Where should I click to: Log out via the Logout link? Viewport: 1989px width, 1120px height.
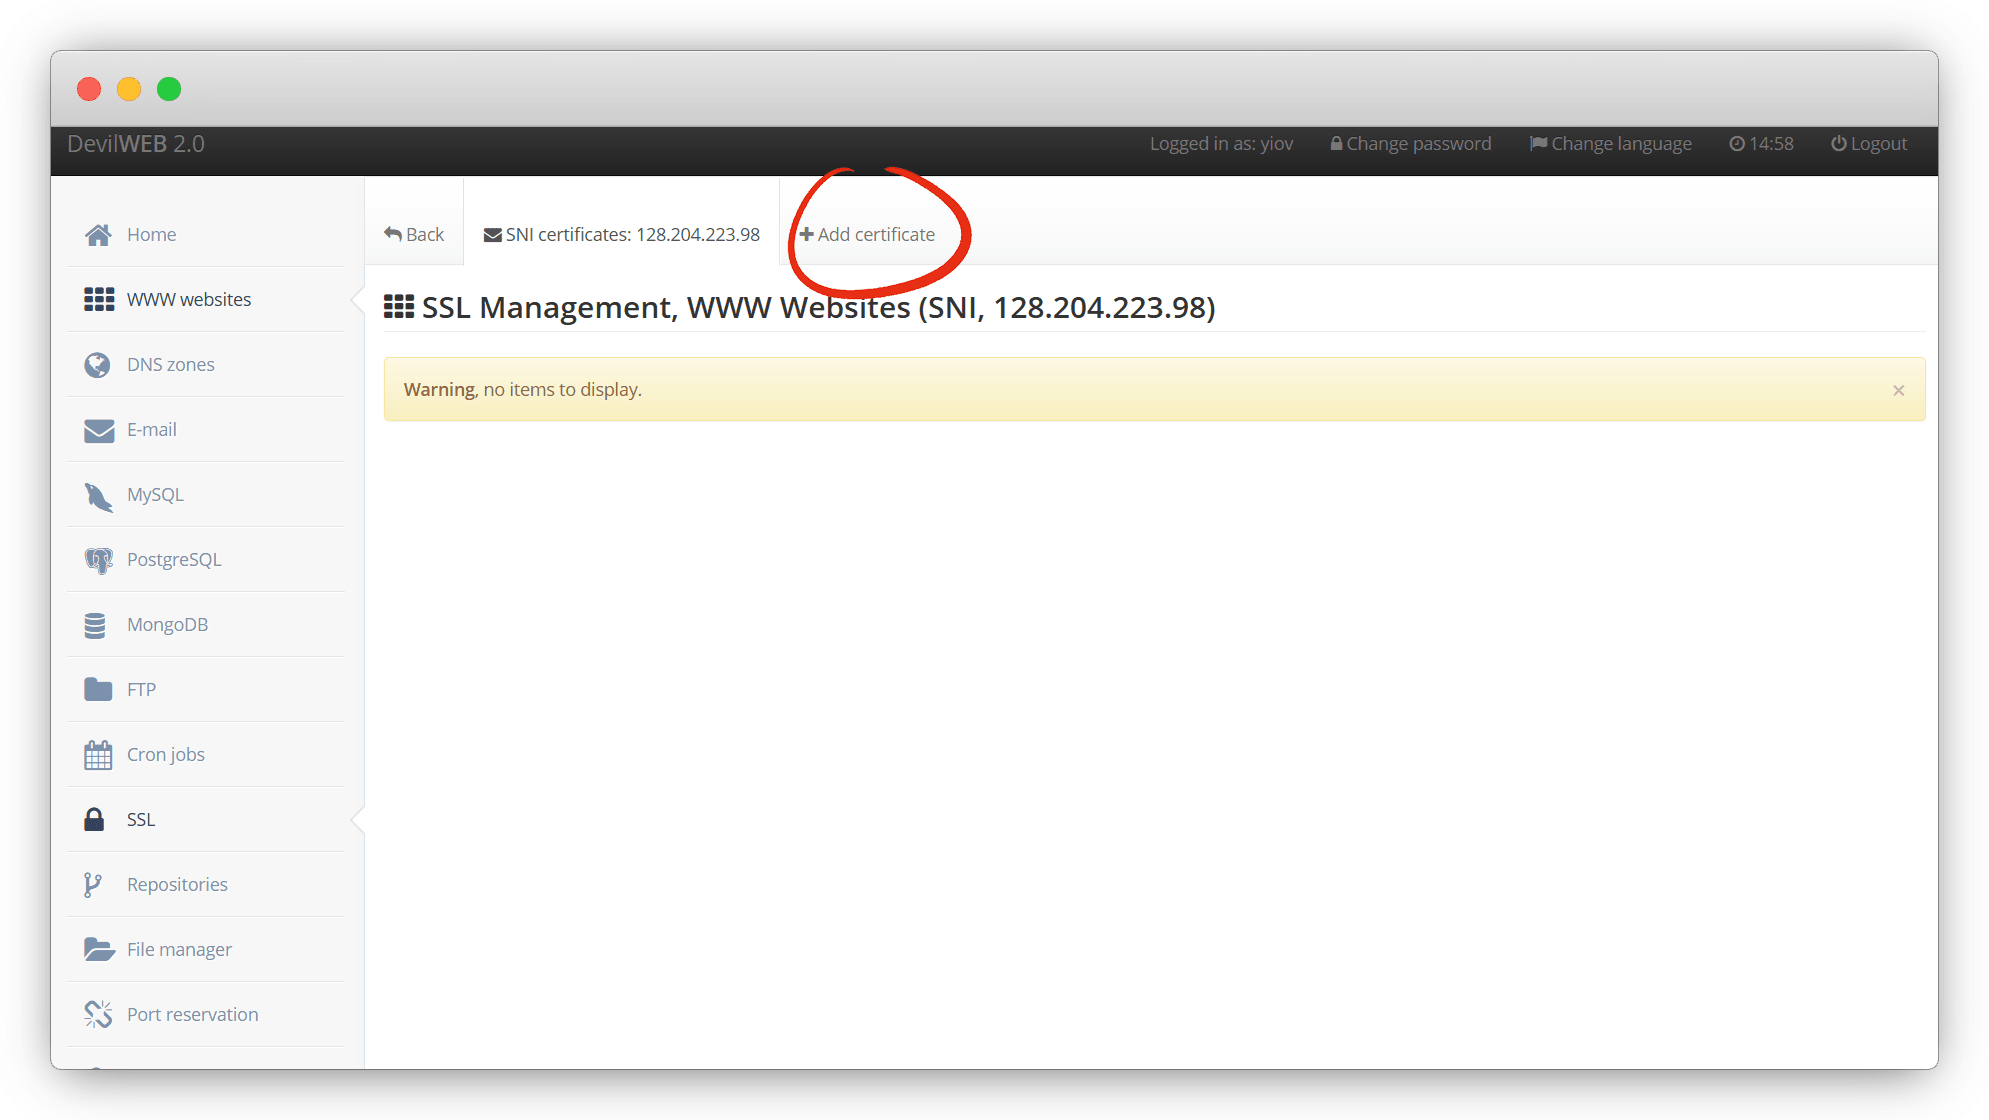click(1868, 144)
